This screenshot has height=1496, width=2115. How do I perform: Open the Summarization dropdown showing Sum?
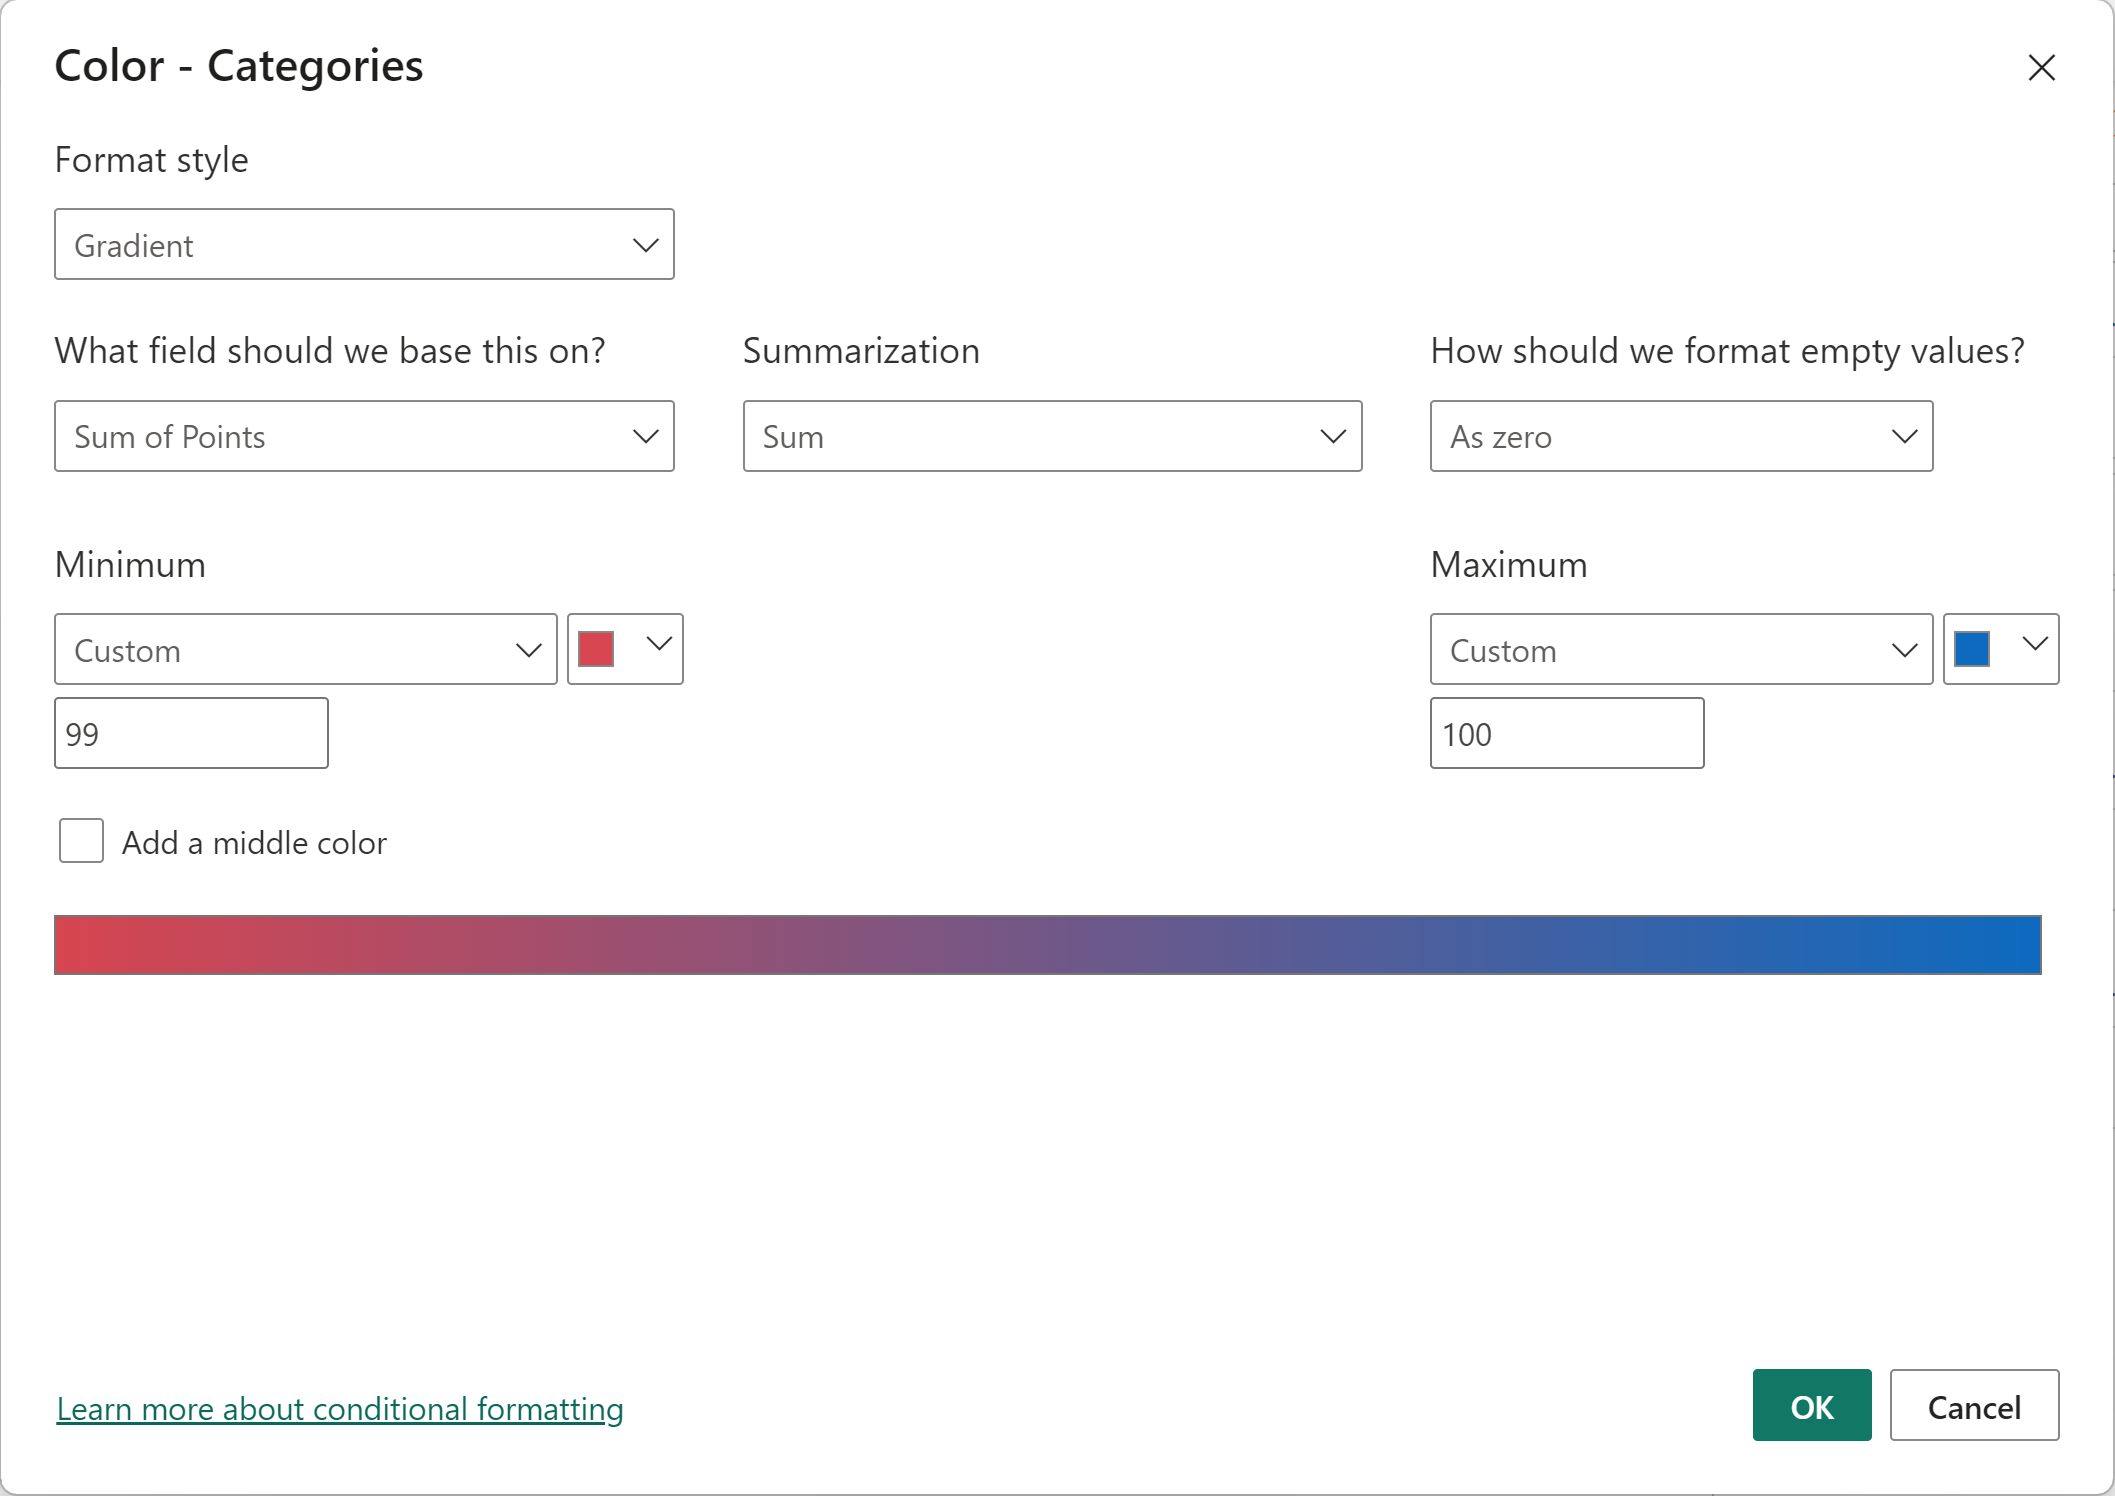click(x=1052, y=436)
